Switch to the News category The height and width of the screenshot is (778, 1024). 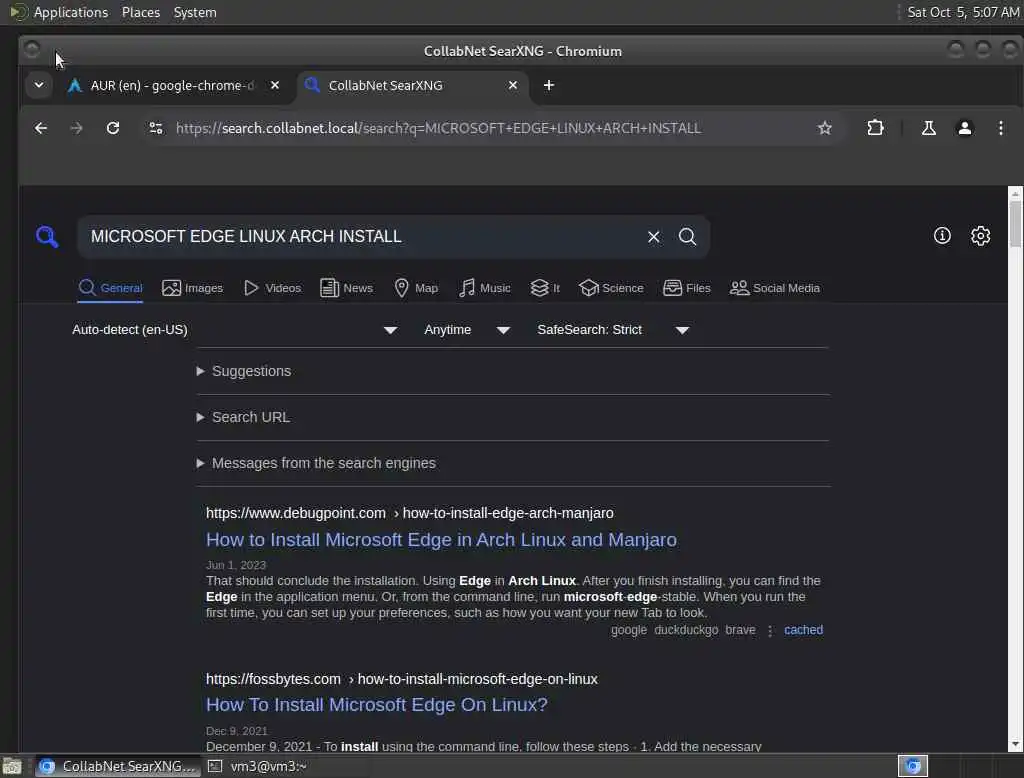(347, 288)
